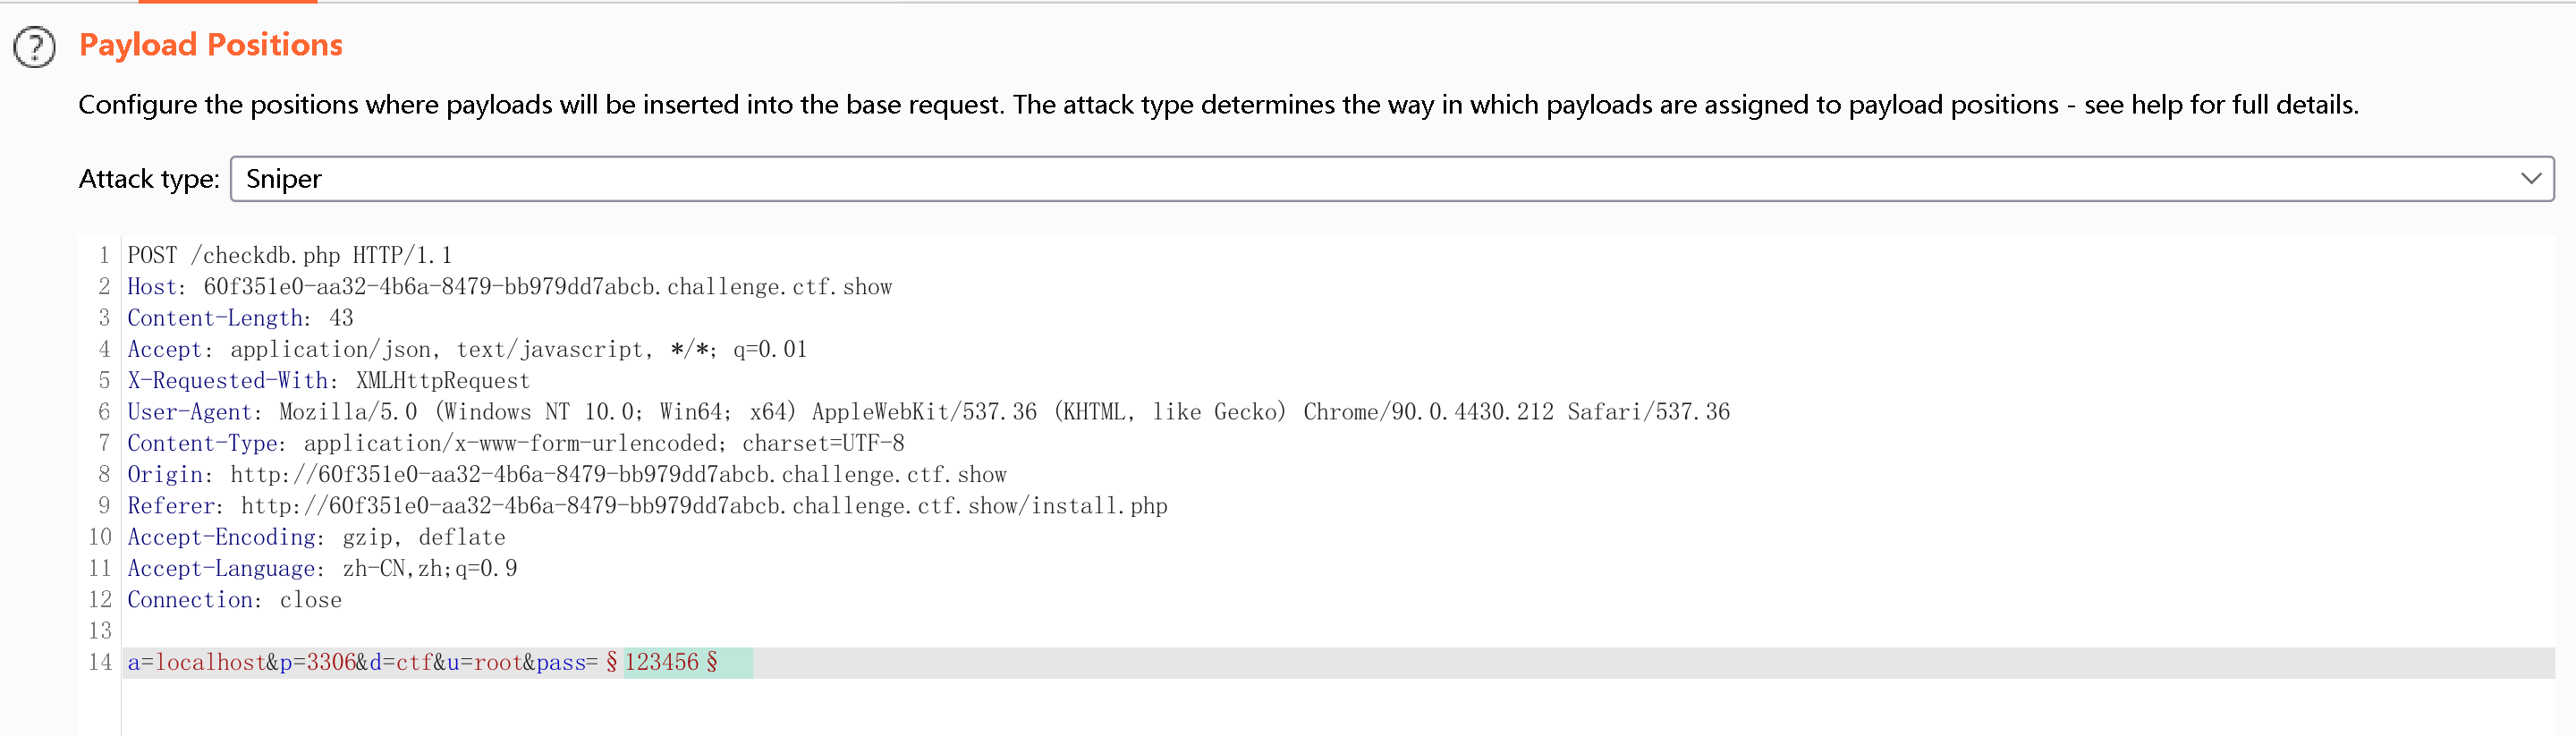Click inside the User-Agent header line
Viewport: 2576px width, 736px height.
(x=927, y=412)
